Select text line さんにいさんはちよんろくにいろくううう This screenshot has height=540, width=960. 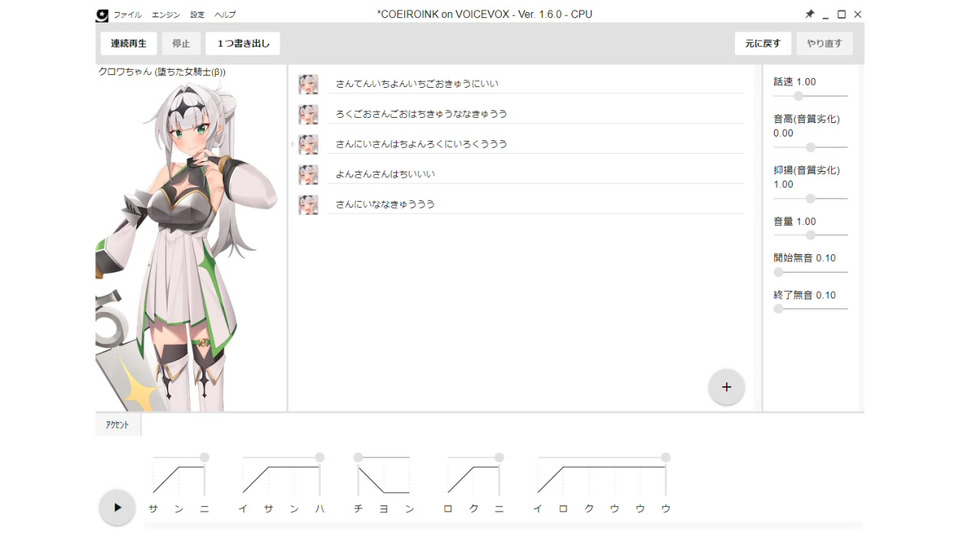pos(536,144)
